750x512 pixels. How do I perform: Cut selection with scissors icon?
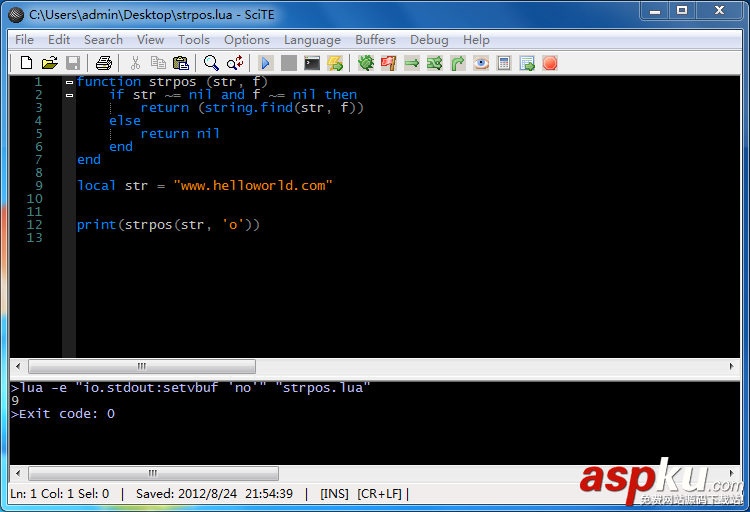(x=135, y=63)
